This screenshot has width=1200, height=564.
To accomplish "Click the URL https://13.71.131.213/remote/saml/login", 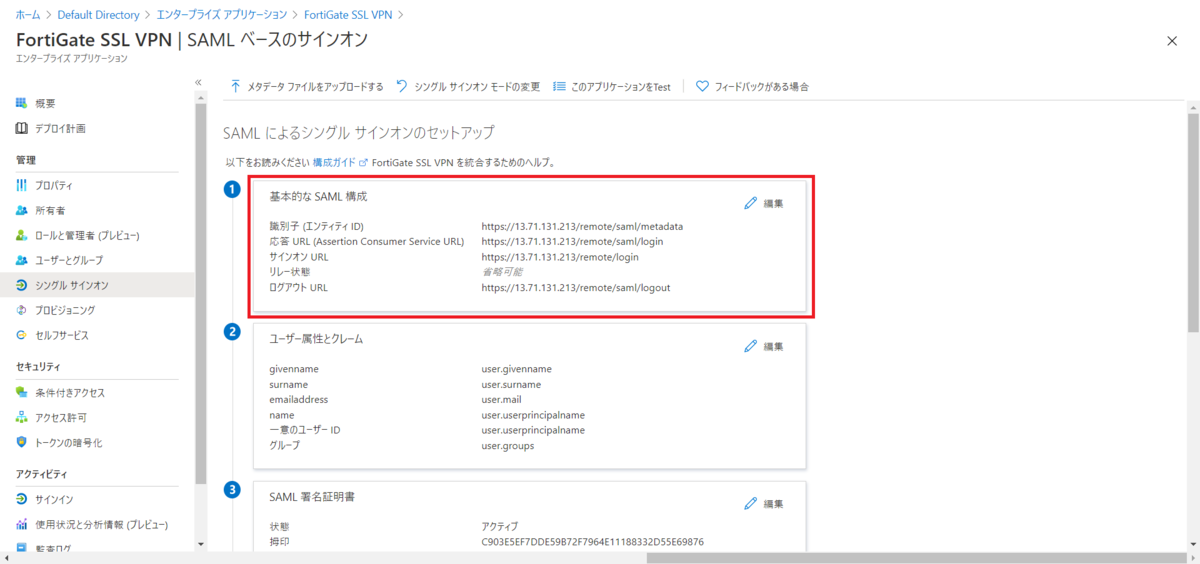I will pyautogui.click(x=572, y=241).
